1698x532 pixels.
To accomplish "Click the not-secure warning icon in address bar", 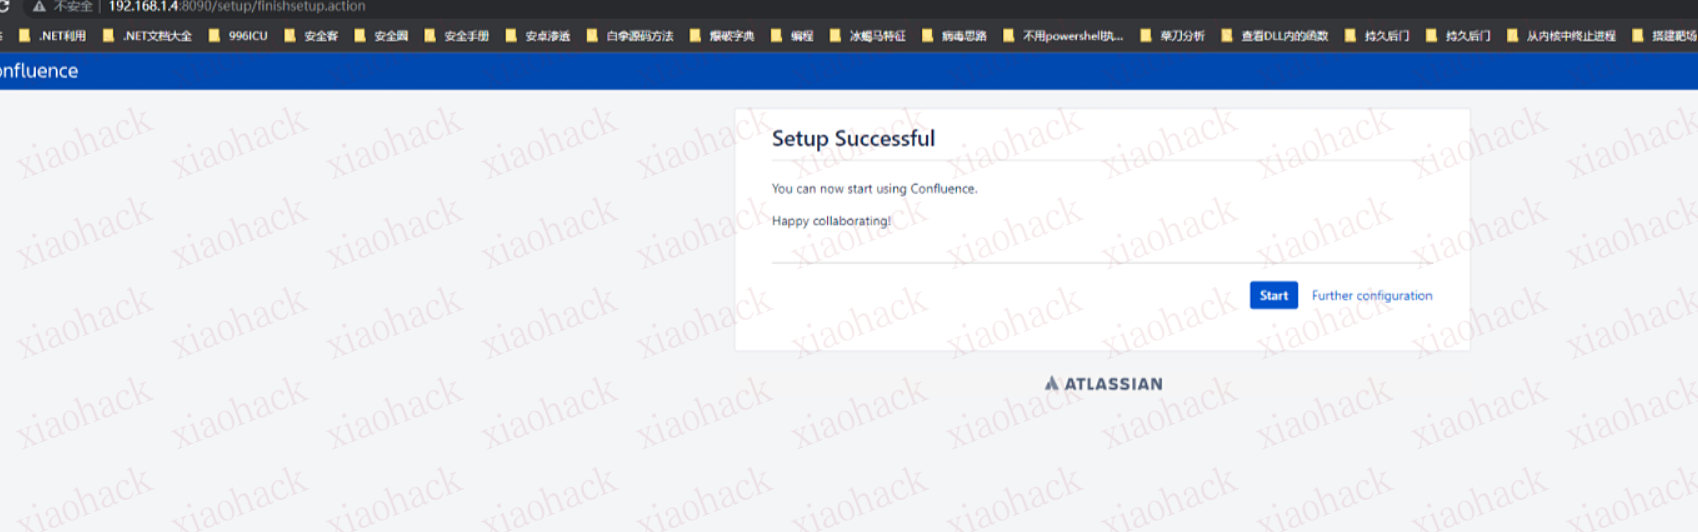I will [39, 6].
